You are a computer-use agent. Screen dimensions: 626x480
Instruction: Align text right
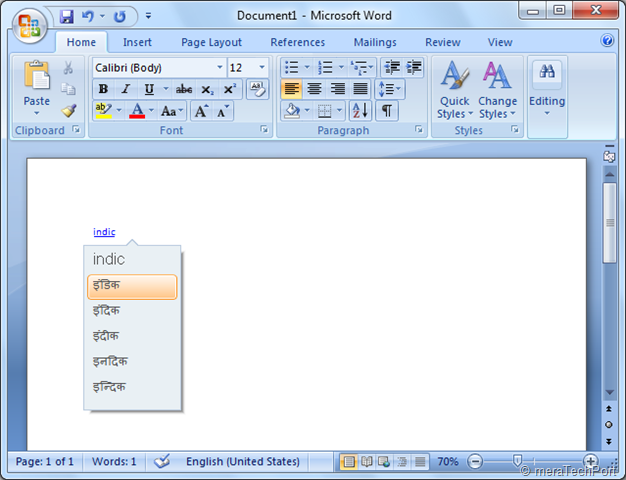click(x=337, y=89)
